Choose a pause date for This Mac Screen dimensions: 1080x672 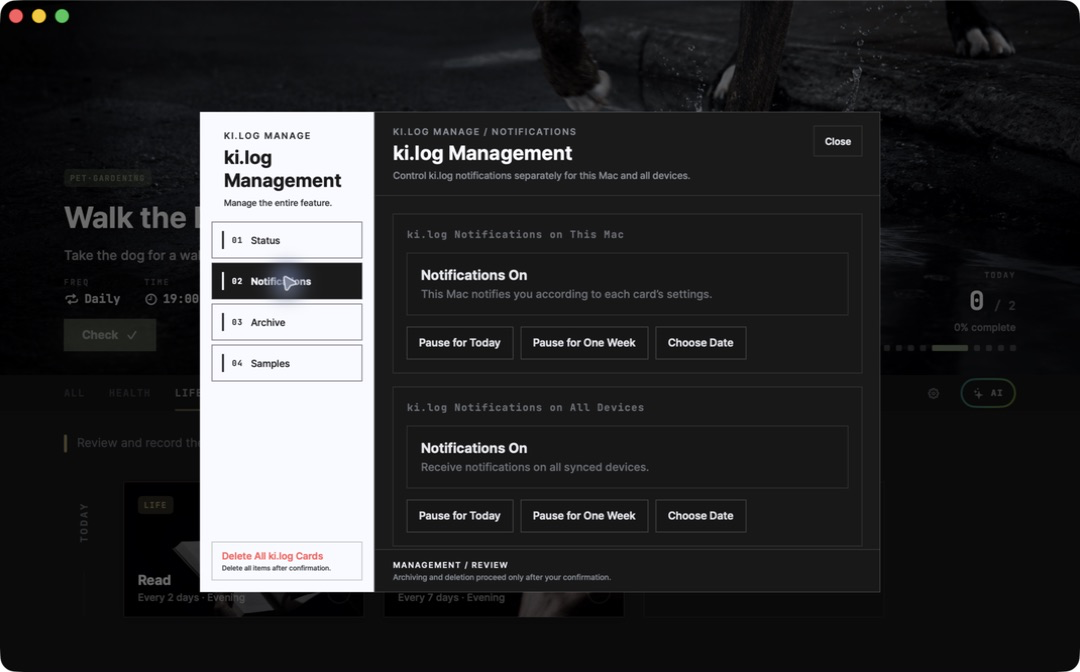click(x=700, y=343)
